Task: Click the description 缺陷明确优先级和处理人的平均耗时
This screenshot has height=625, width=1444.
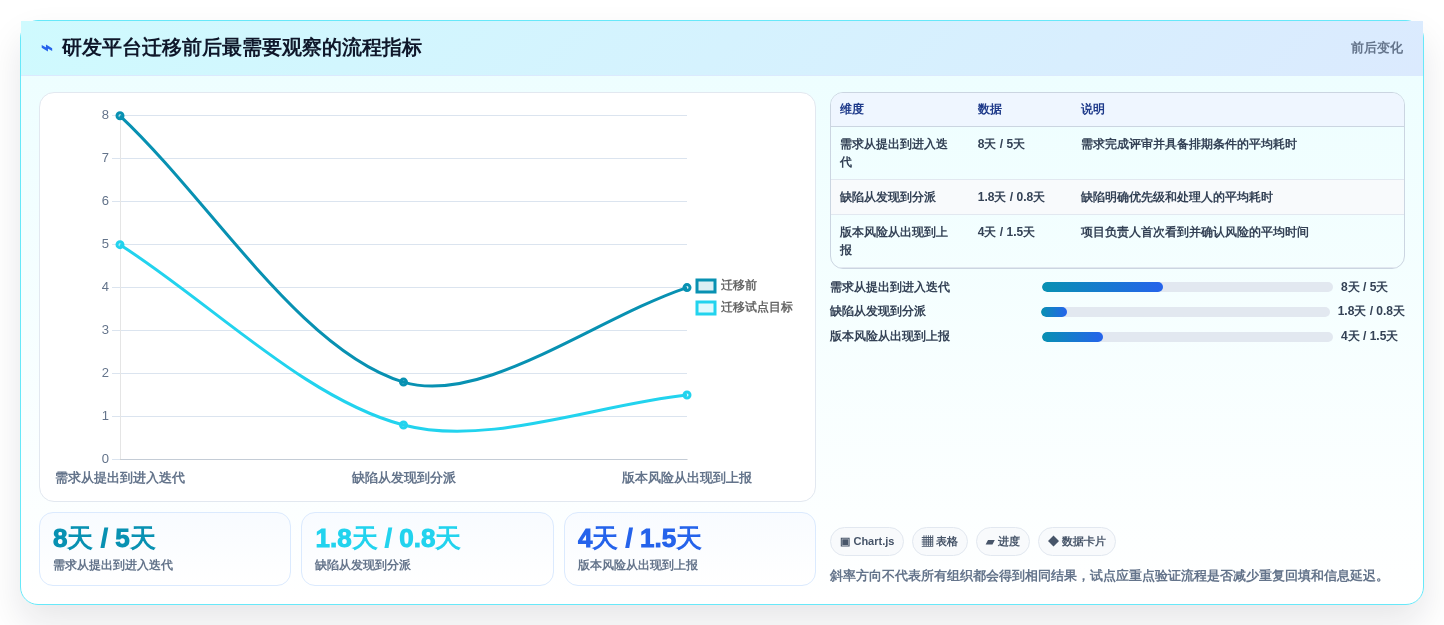Action: pyautogui.click(x=1177, y=198)
